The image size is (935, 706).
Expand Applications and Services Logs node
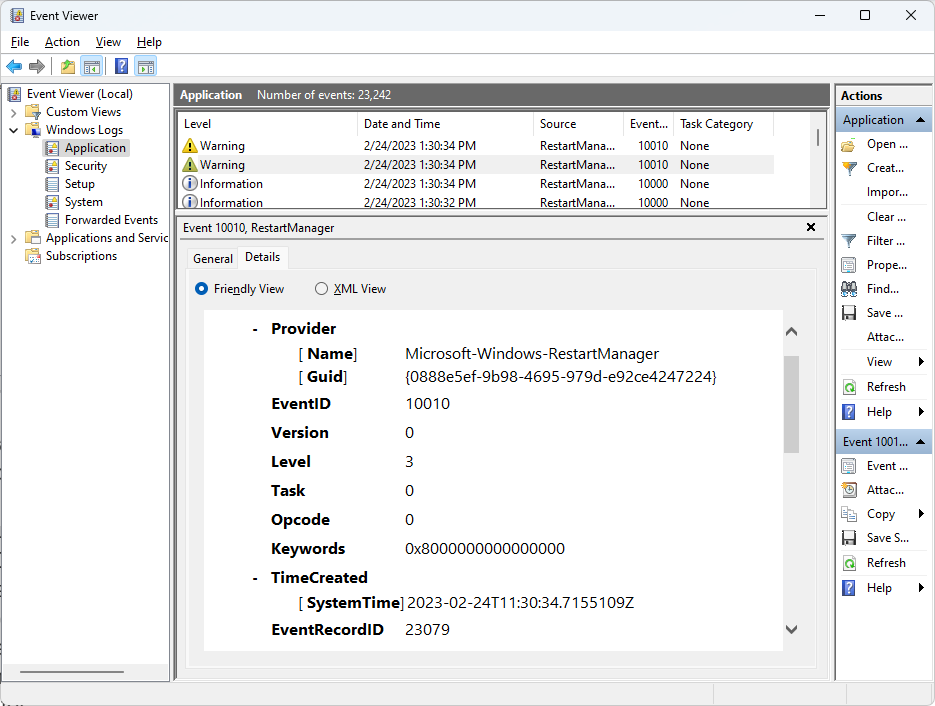coord(14,239)
